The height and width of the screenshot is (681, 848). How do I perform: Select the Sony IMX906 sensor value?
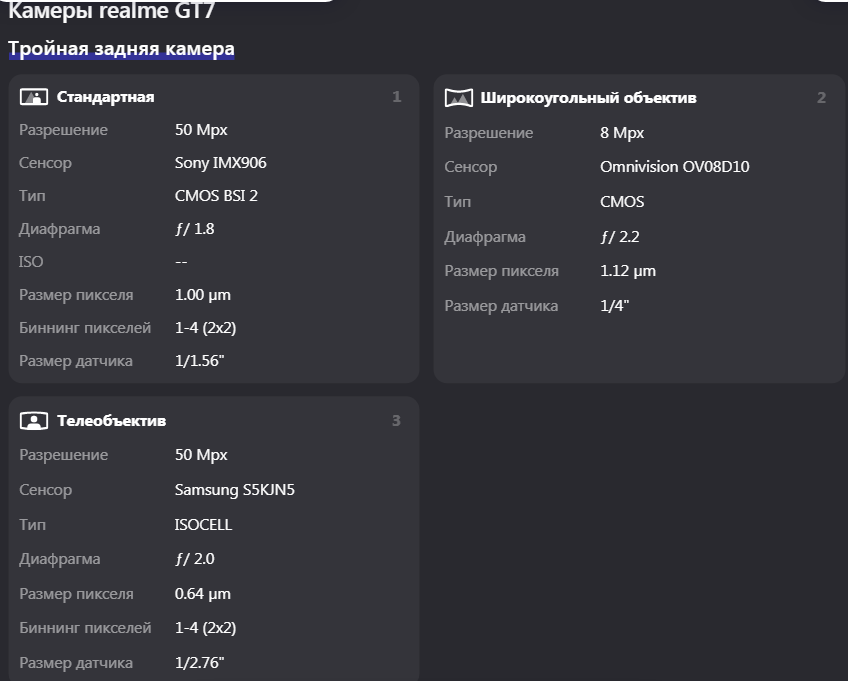[220, 163]
